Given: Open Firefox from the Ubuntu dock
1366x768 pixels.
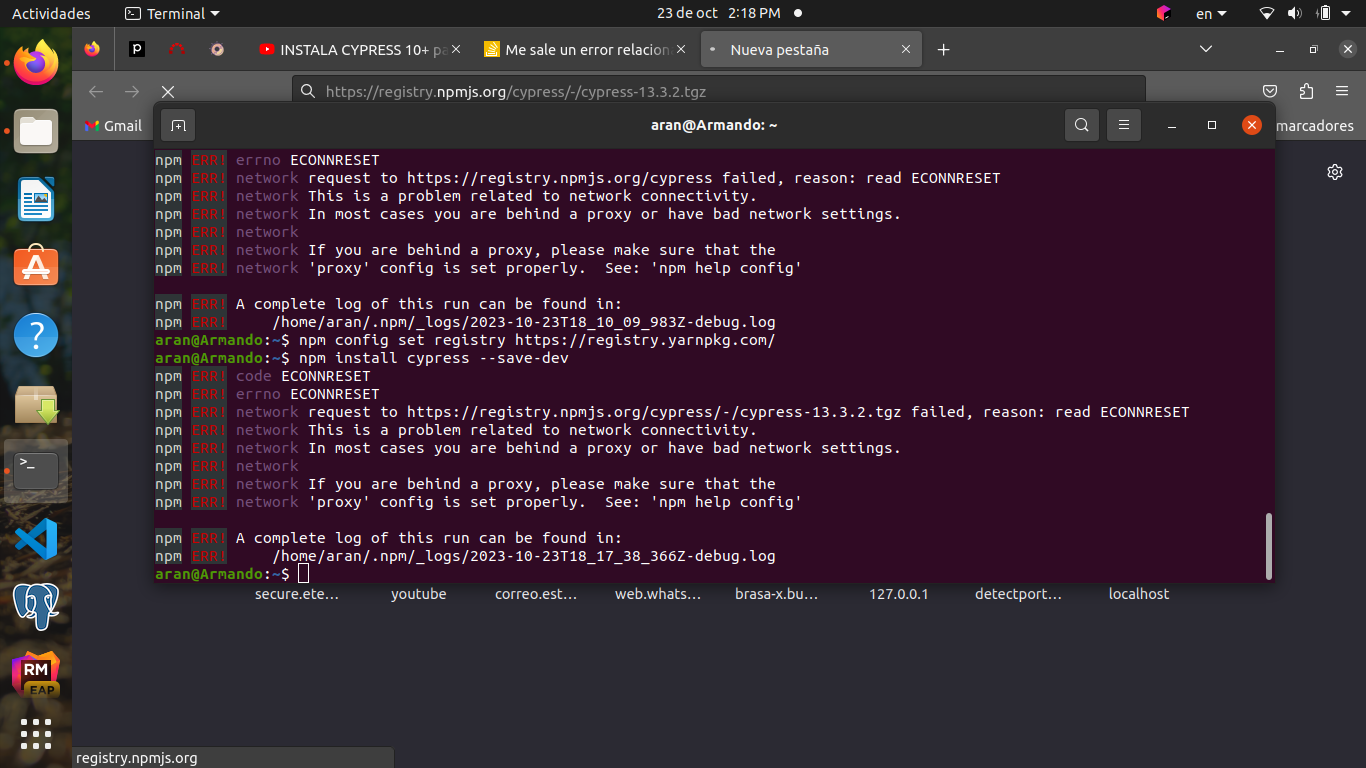Looking at the screenshot, I should tap(36, 63).
